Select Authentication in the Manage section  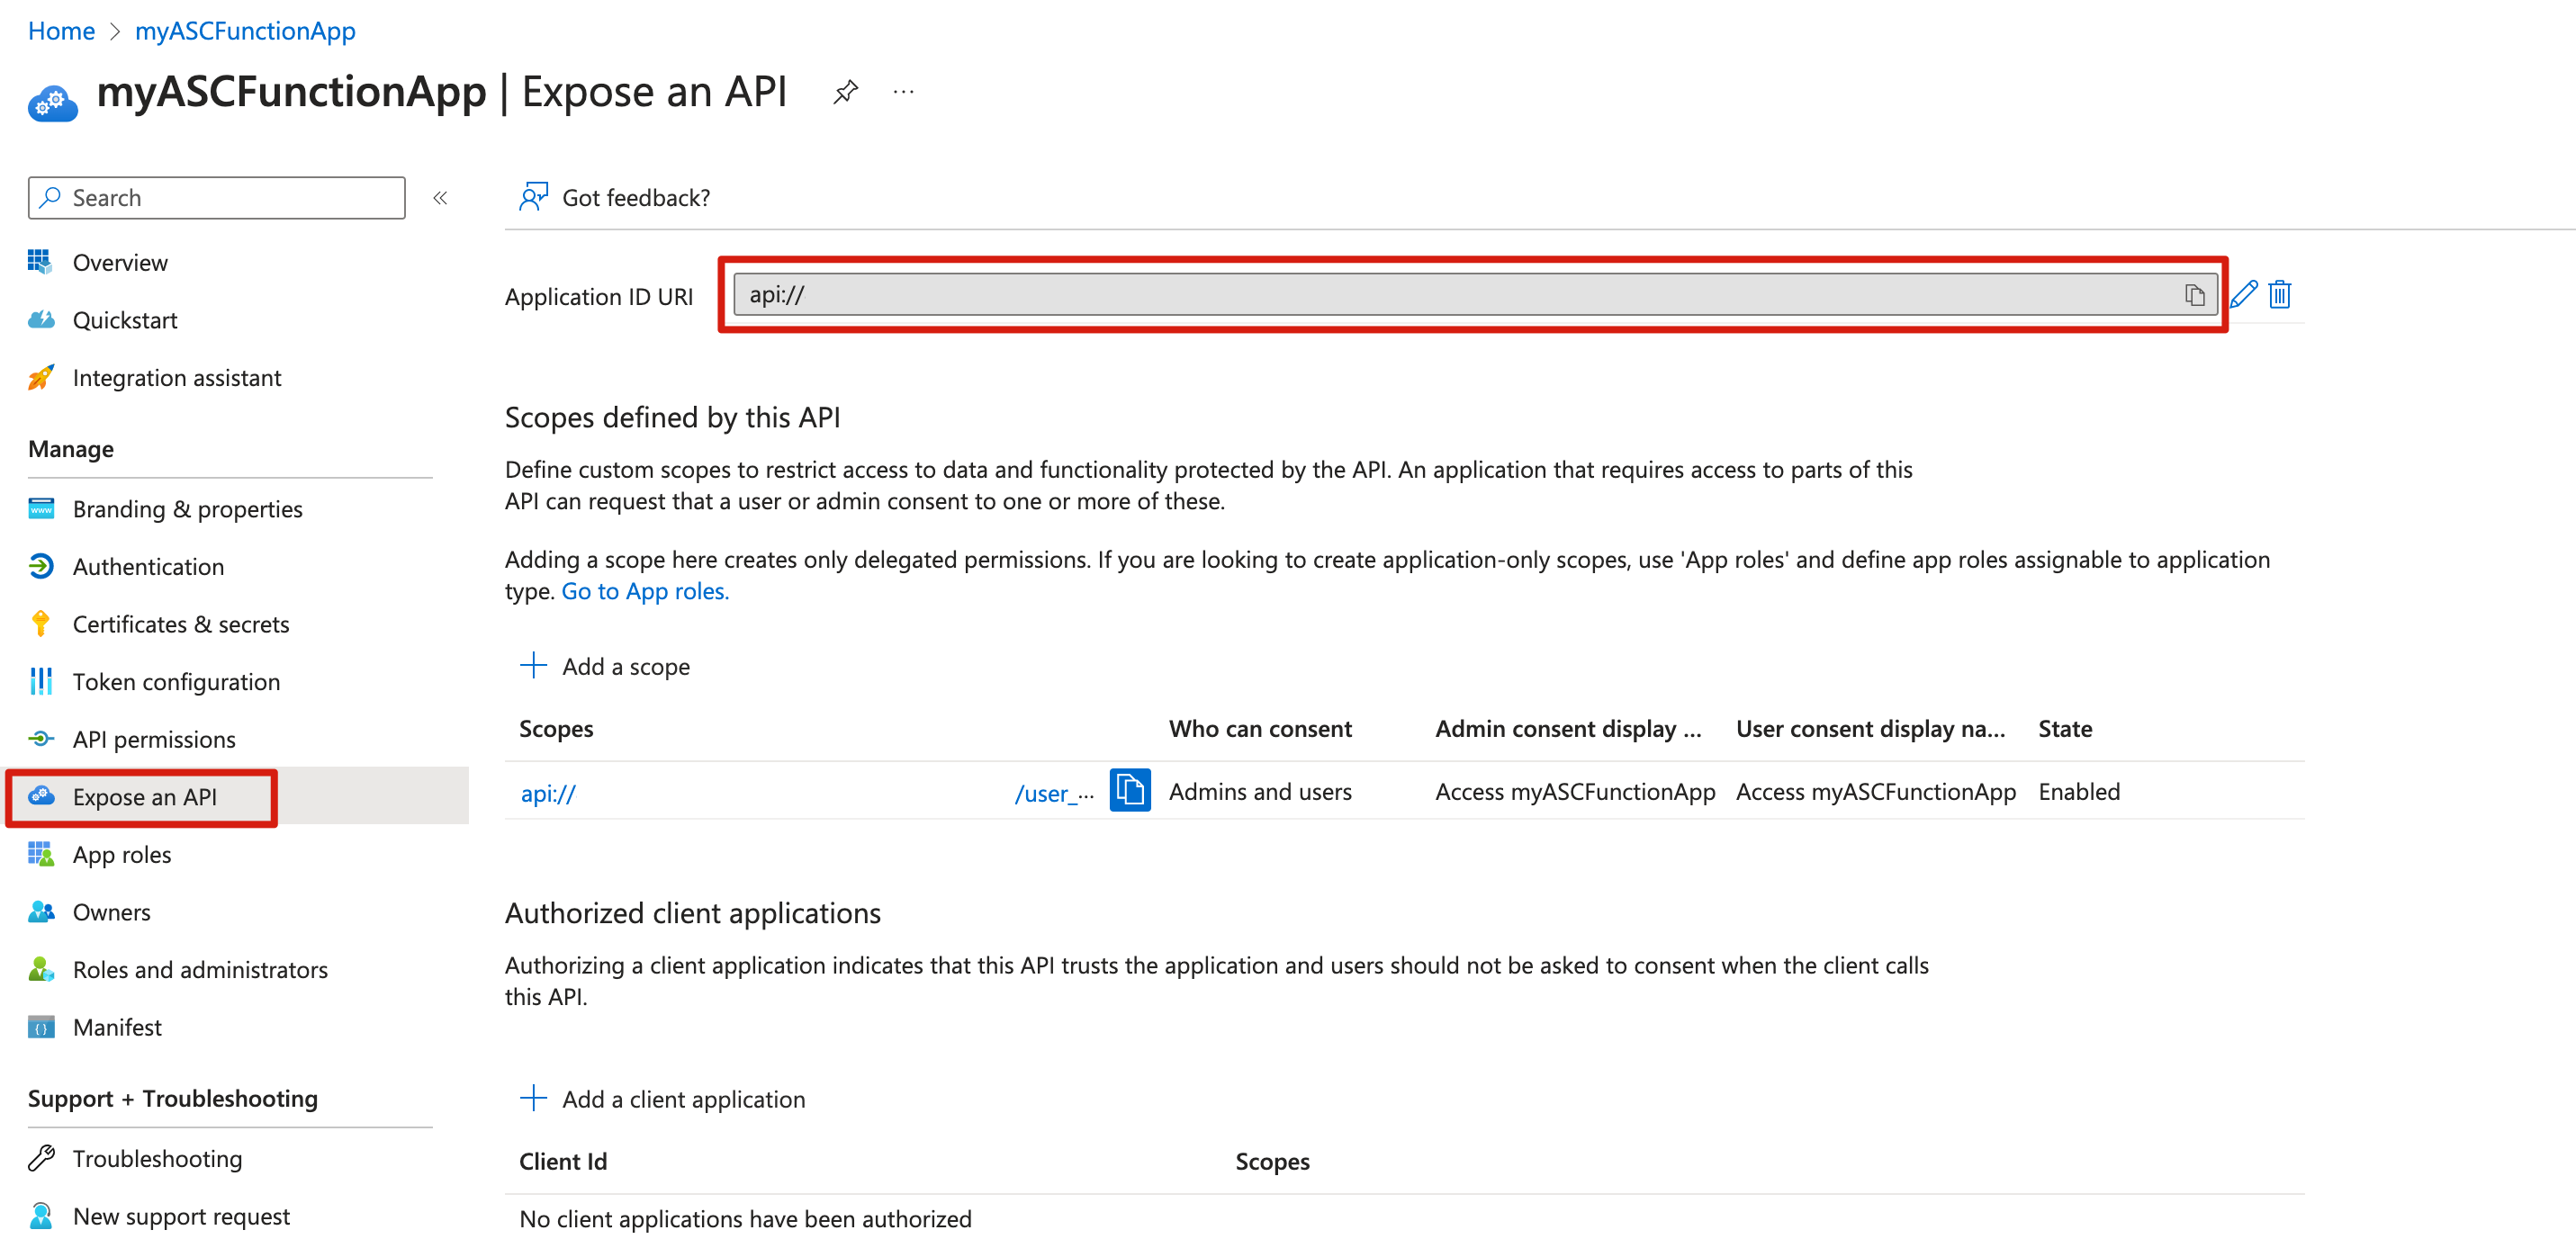click(148, 567)
